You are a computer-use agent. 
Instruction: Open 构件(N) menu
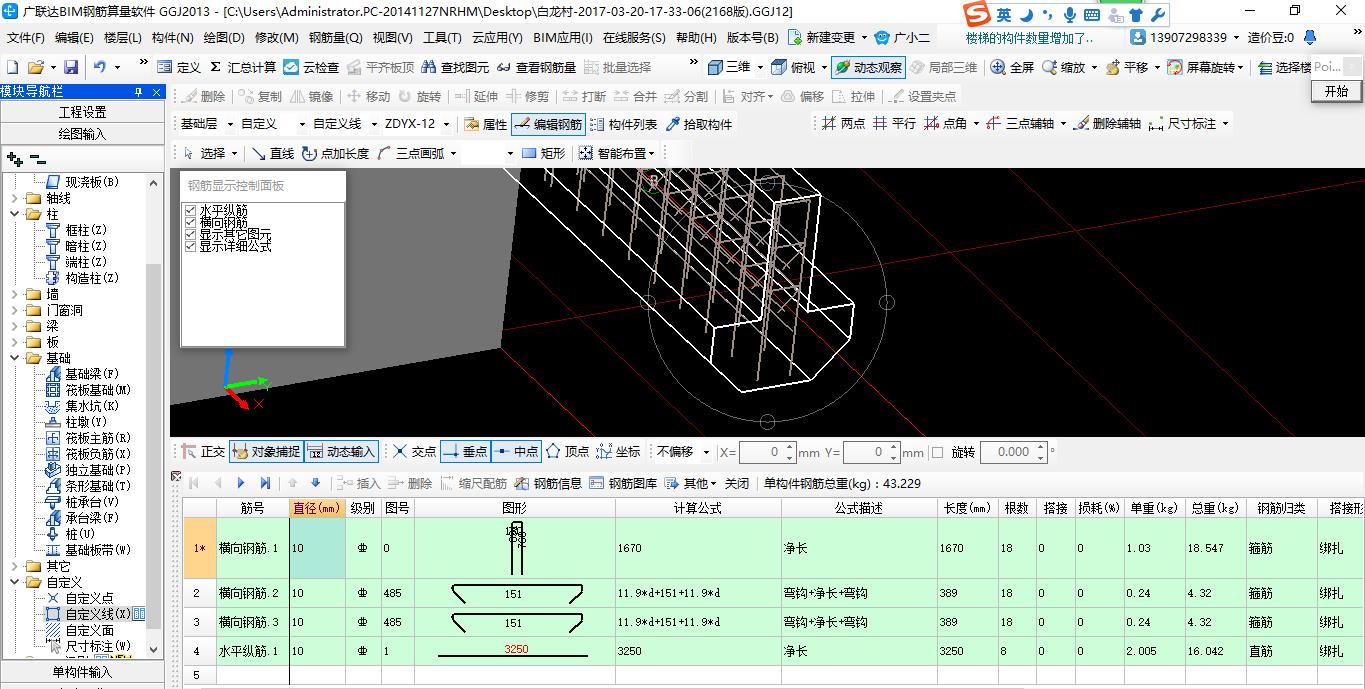(x=172, y=38)
